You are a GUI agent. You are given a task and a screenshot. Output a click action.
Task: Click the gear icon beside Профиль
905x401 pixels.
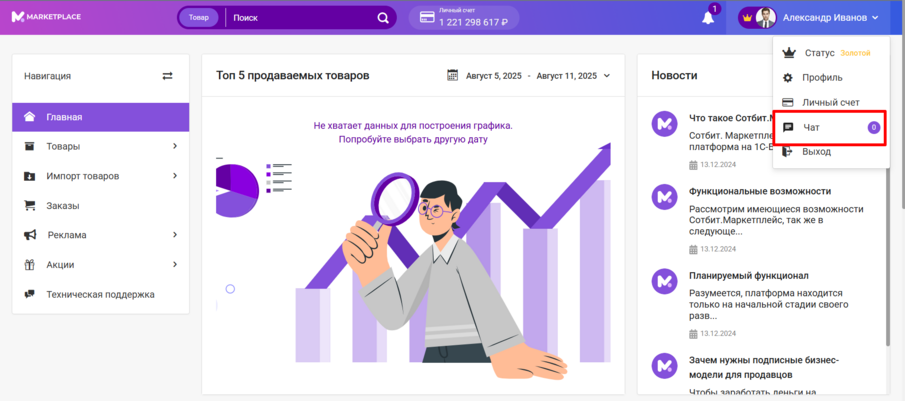pyautogui.click(x=787, y=78)
